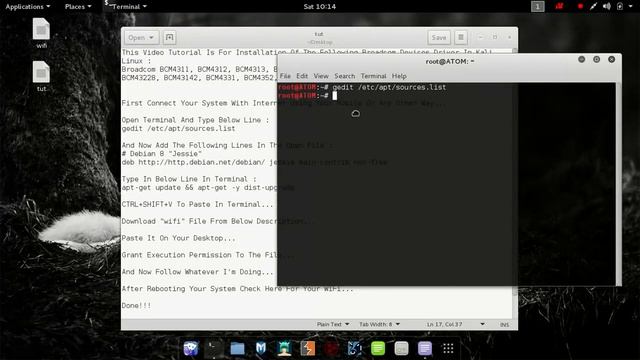Screen dimensions: 640x360
Task: Click the root@ATOM terminal title bar
Action: pyautogui.click(x=449, y=61)
